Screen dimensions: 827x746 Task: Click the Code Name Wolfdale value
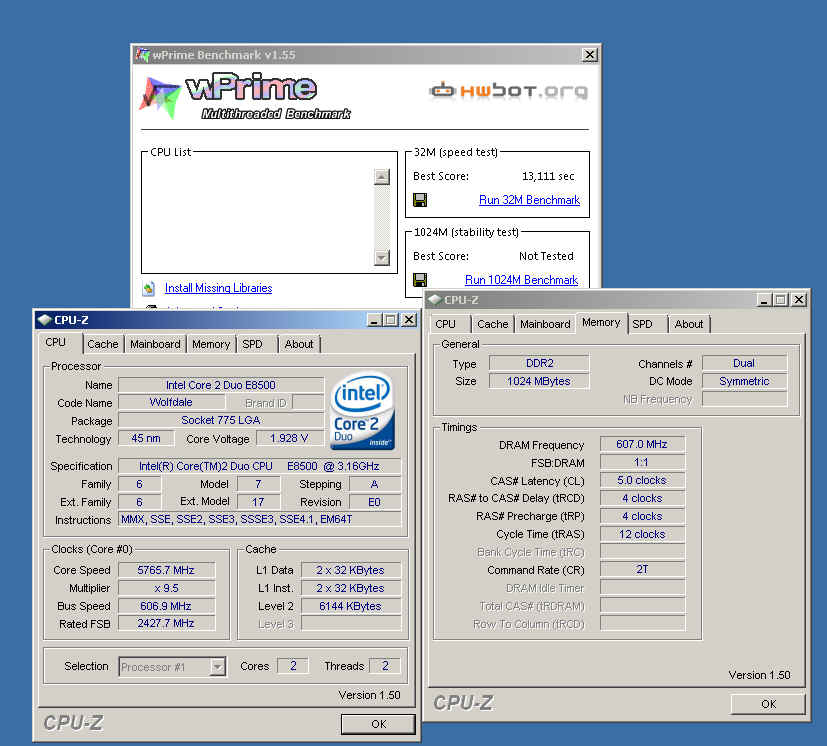tap(171, 403)
